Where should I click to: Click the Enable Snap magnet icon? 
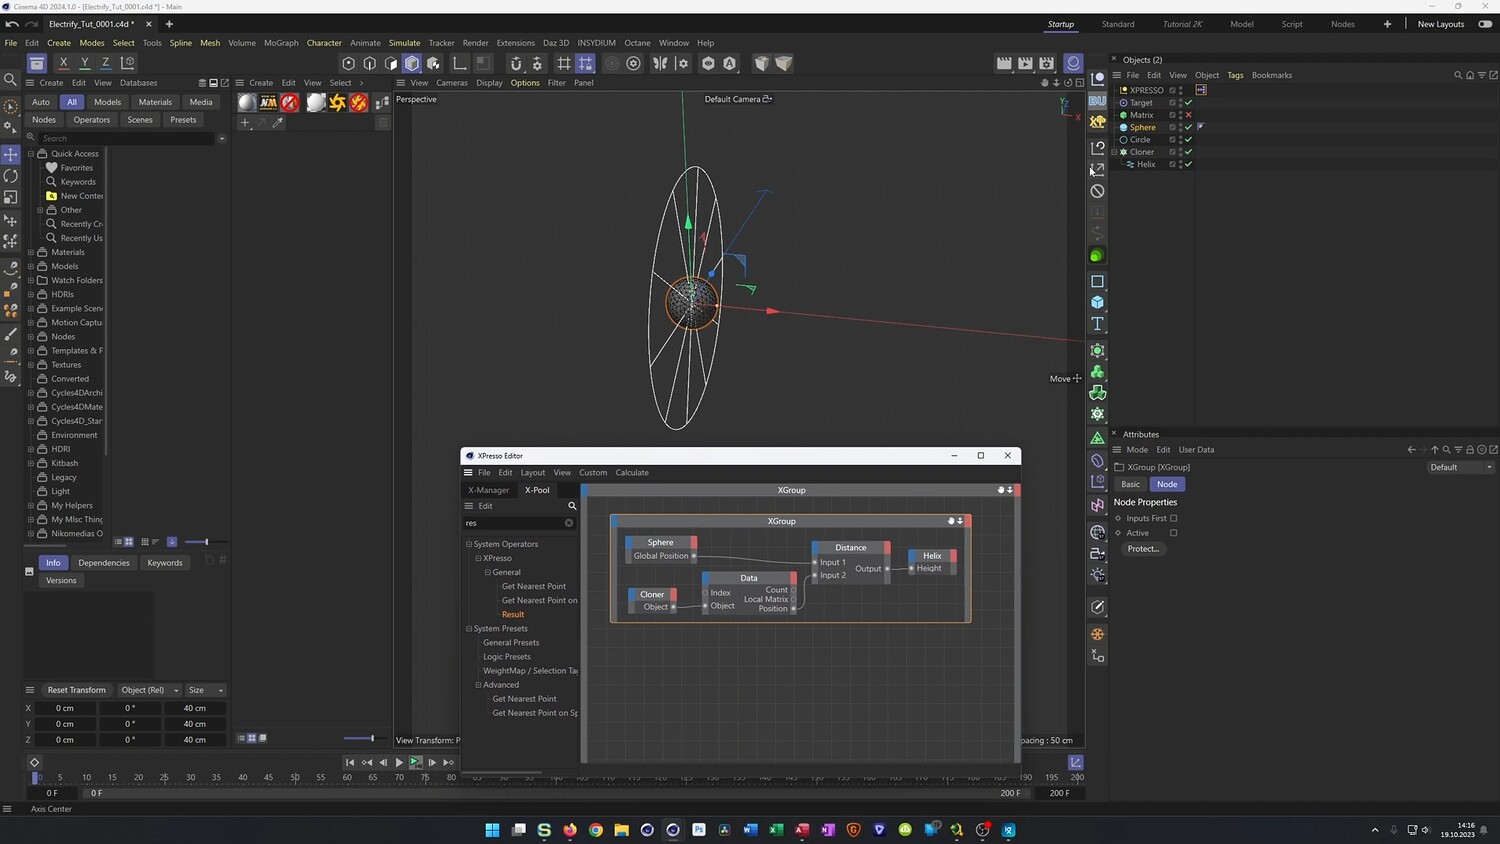coord(516,63)
